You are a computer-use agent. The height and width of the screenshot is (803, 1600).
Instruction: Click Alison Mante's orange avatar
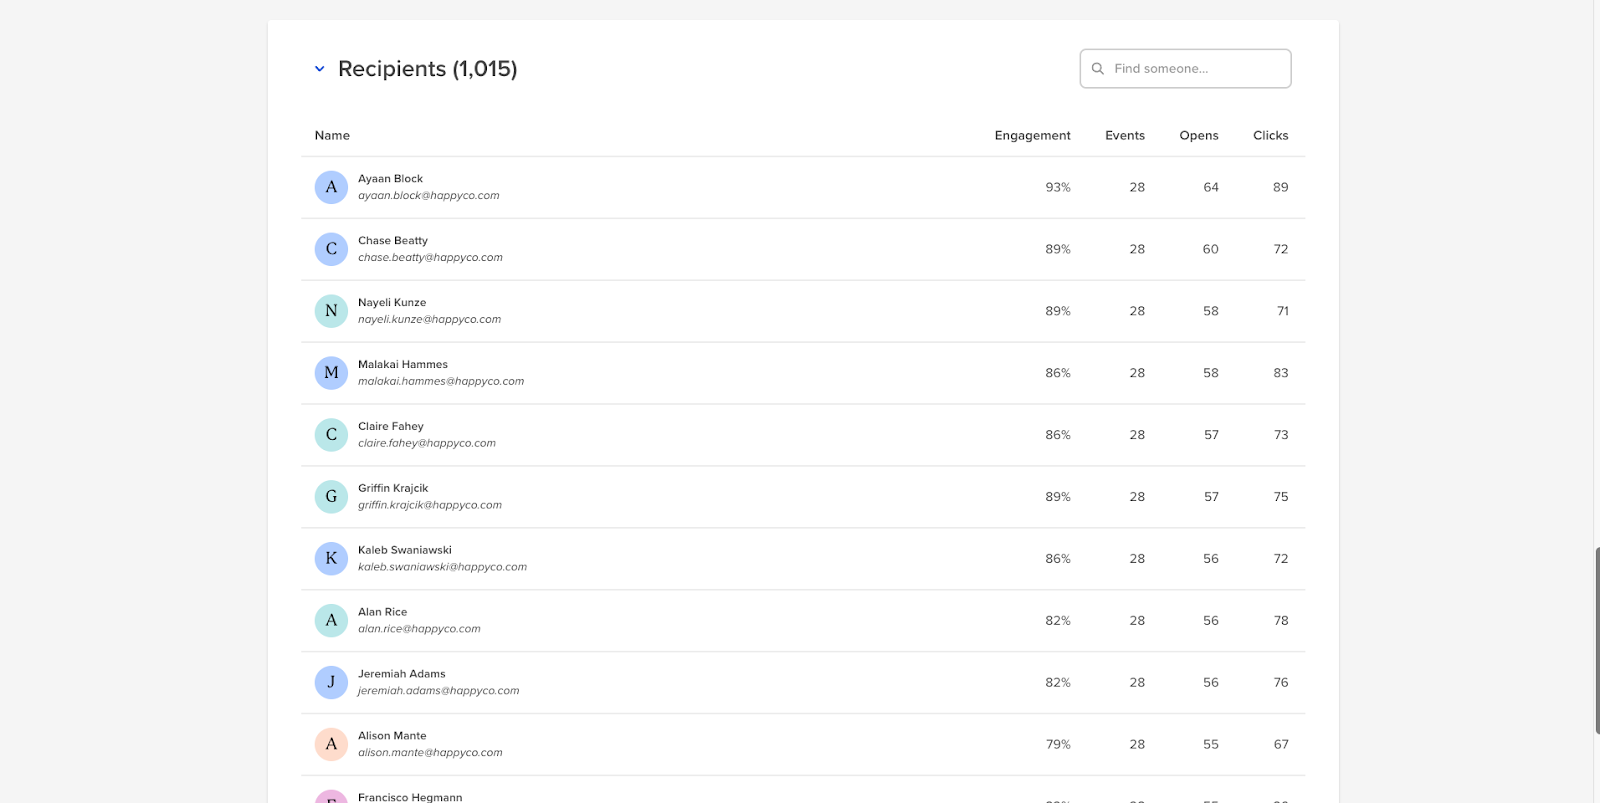(331, 745)
